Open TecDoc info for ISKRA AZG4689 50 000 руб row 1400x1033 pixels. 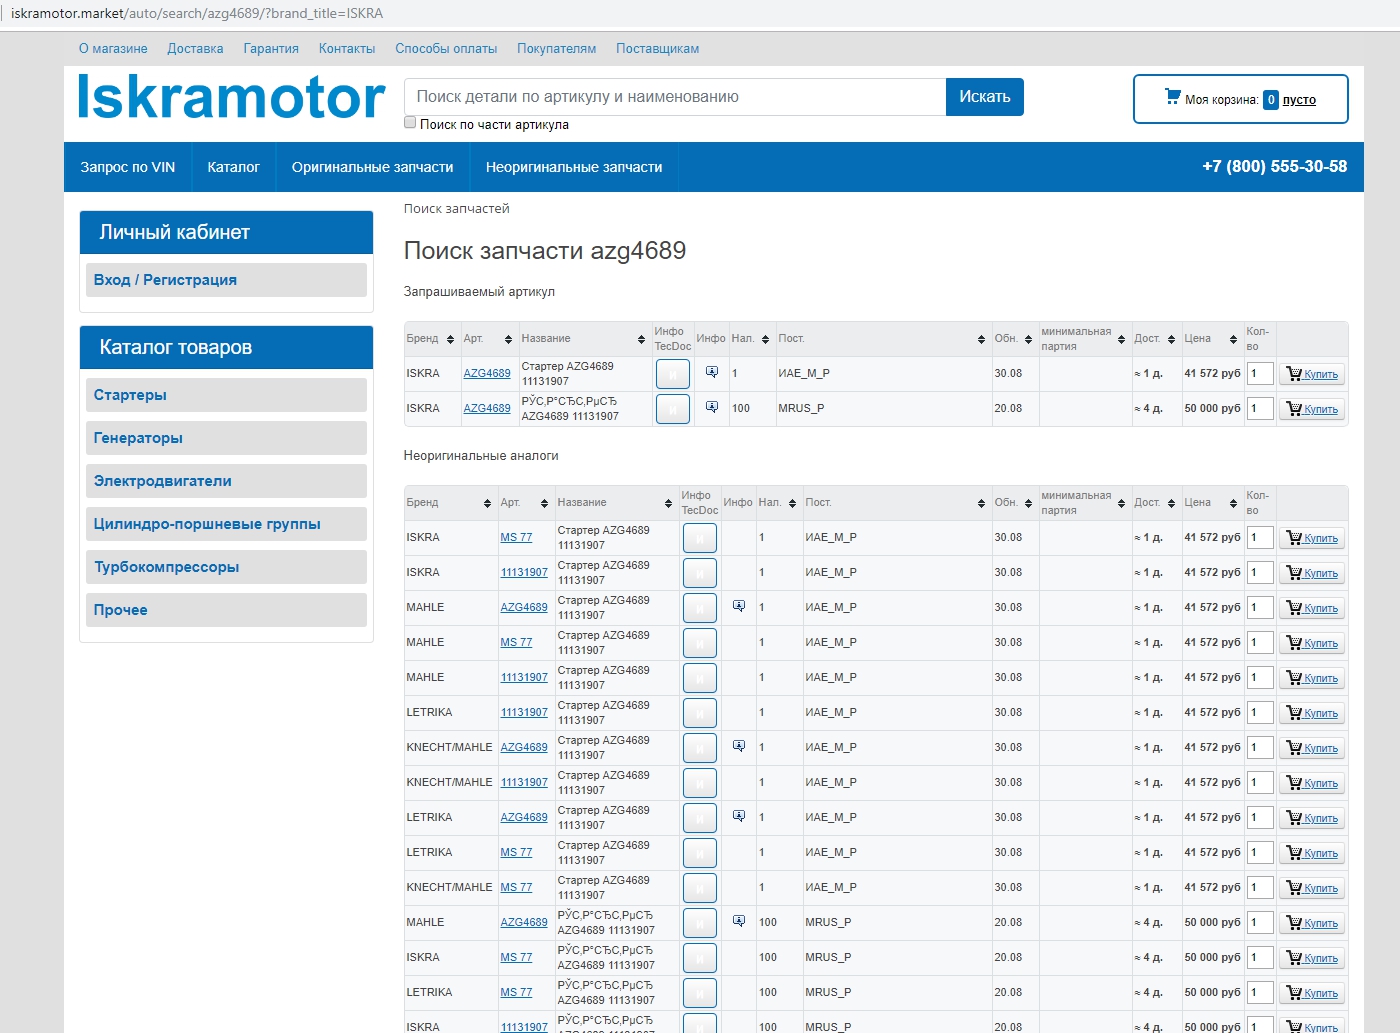(672, 409)
